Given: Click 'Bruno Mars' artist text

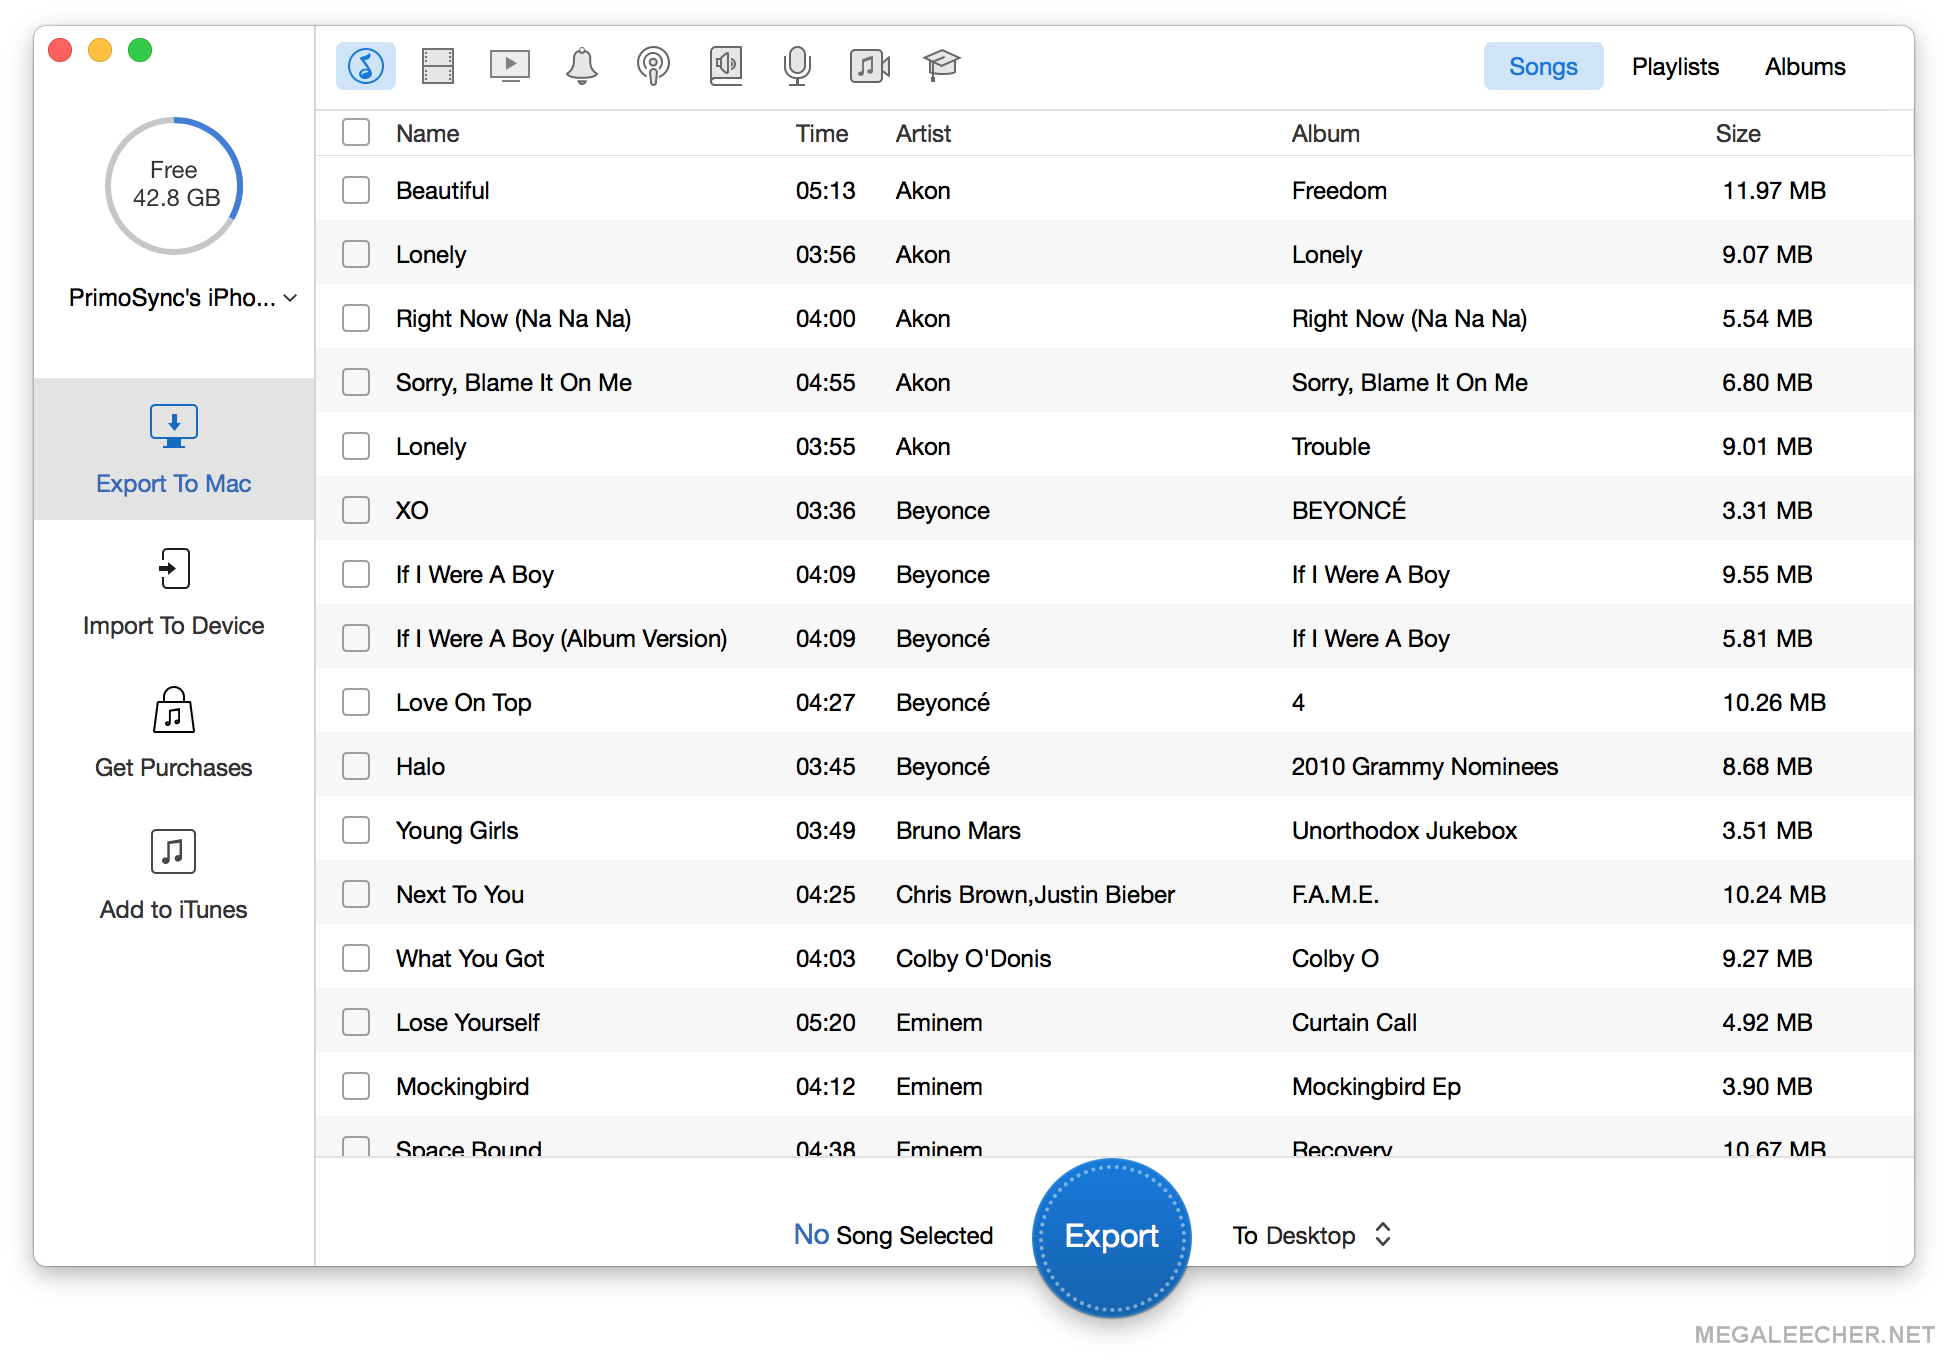Looking at the screenshot, I should 958,830.
